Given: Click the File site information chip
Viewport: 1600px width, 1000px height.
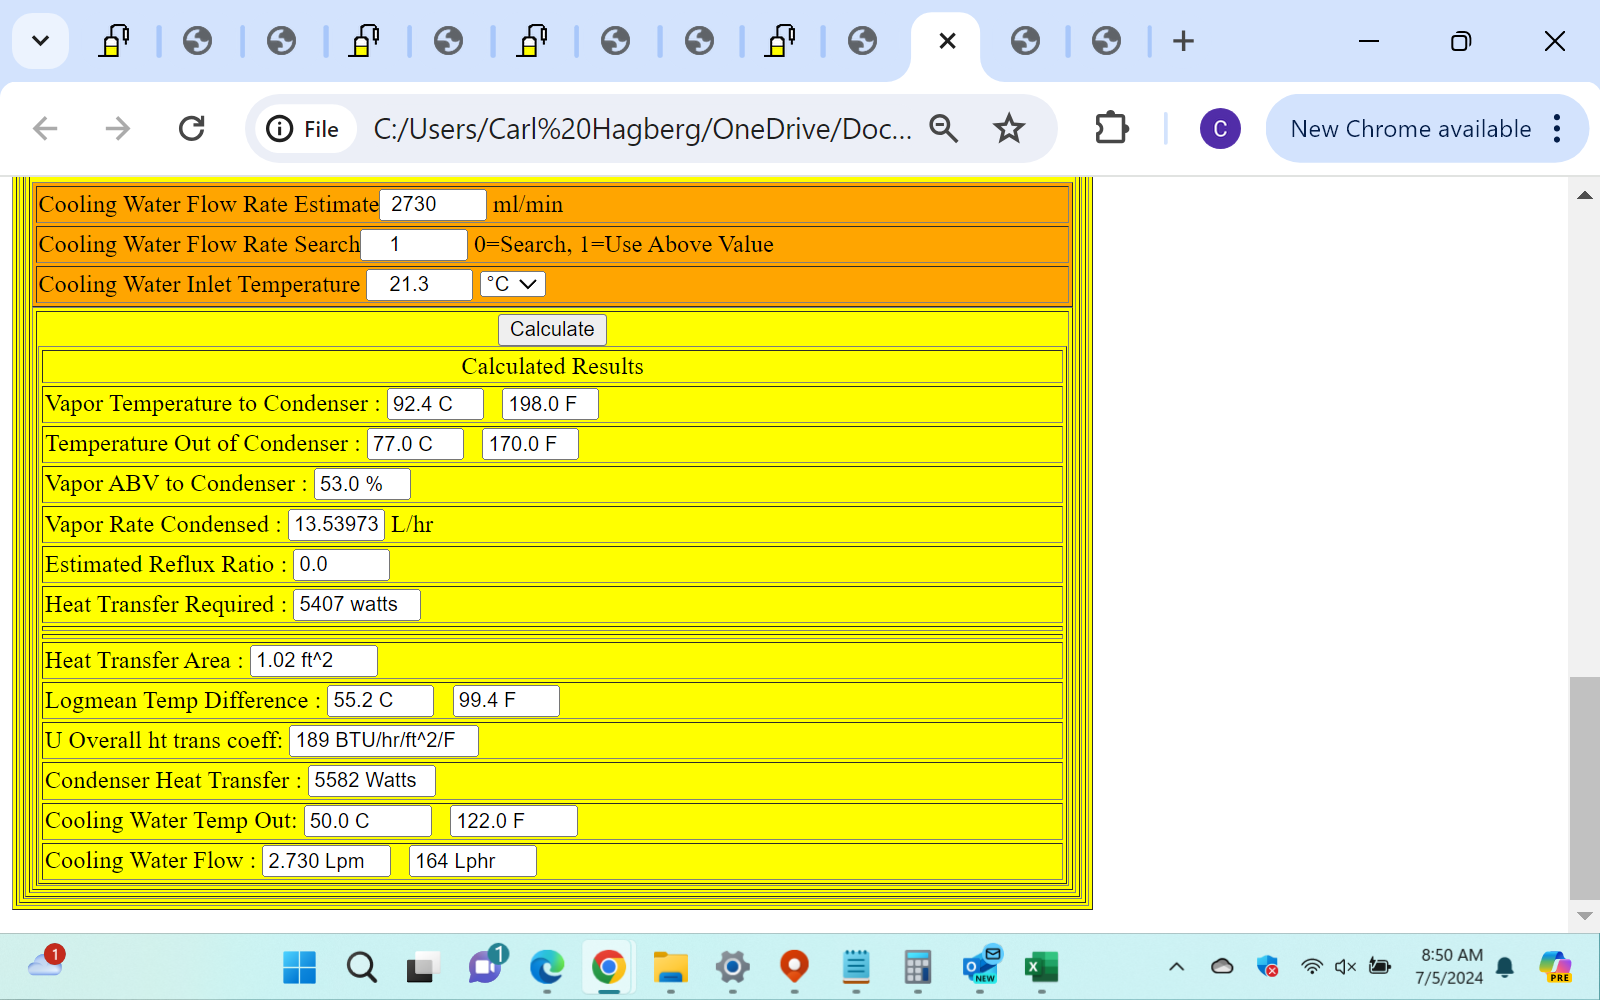Looking at the screenshot, I should click(x=303, y=129).
